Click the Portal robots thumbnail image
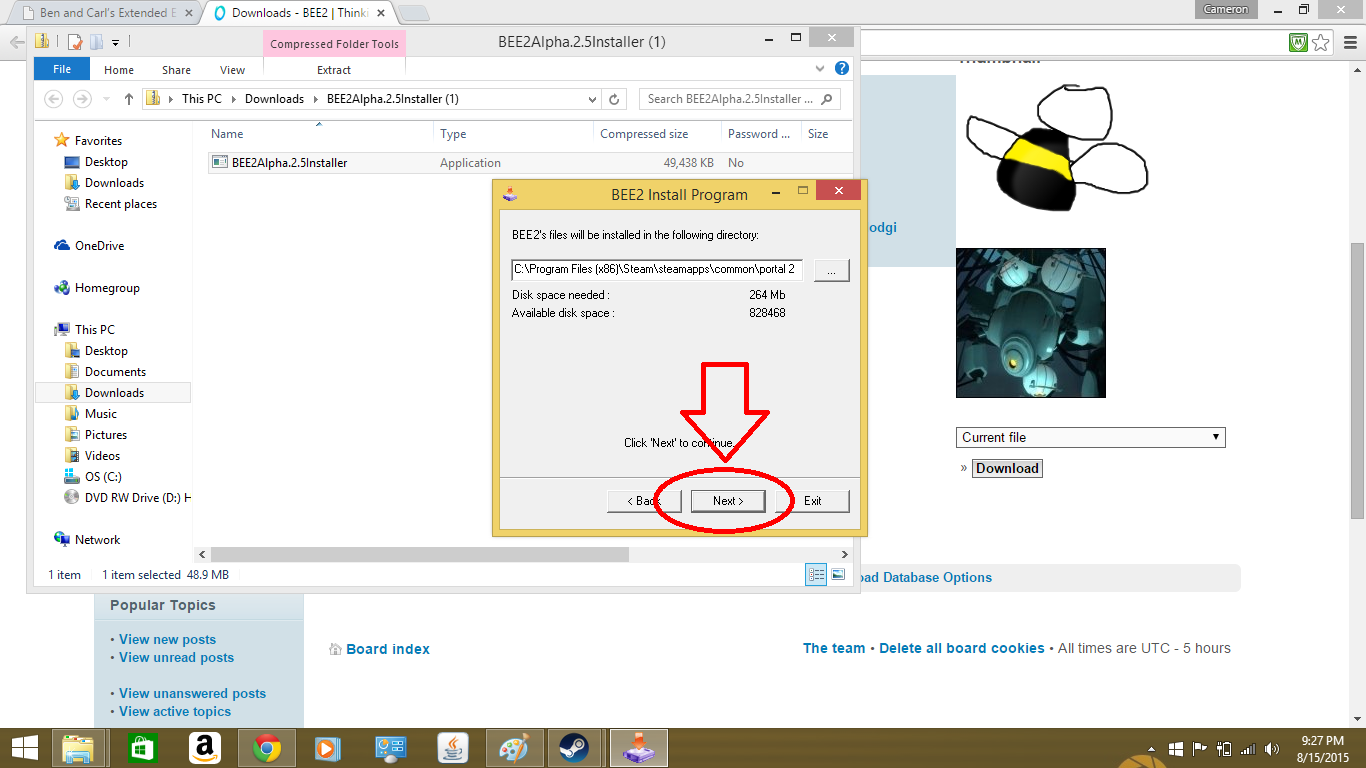Viewport: 1366px width, 768px height. coord(1031,323)
